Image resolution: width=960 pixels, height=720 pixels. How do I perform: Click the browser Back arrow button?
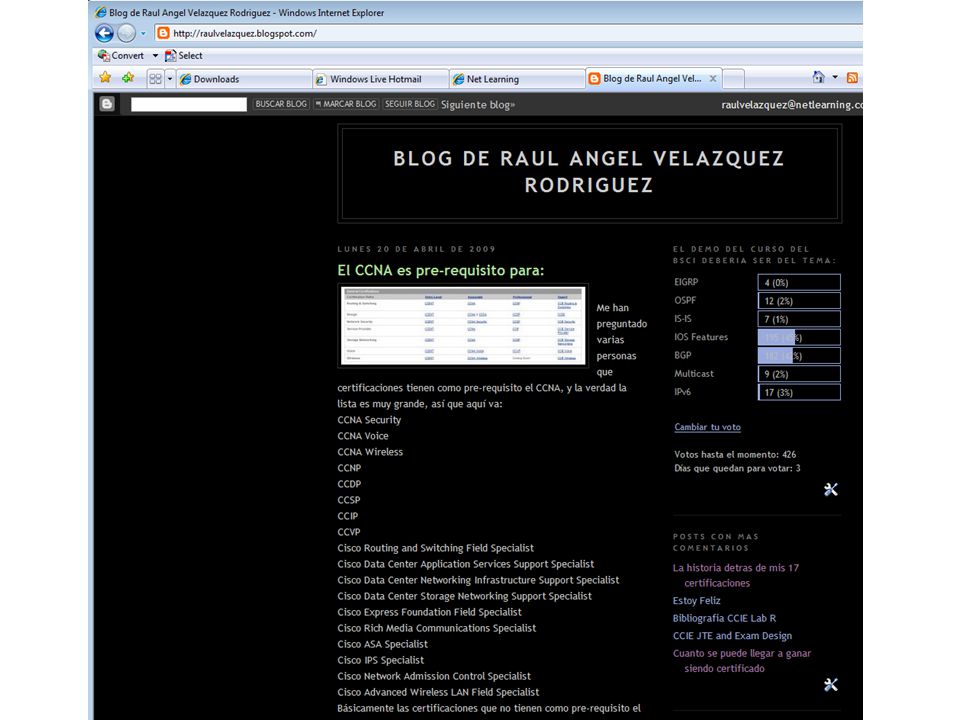104,33
